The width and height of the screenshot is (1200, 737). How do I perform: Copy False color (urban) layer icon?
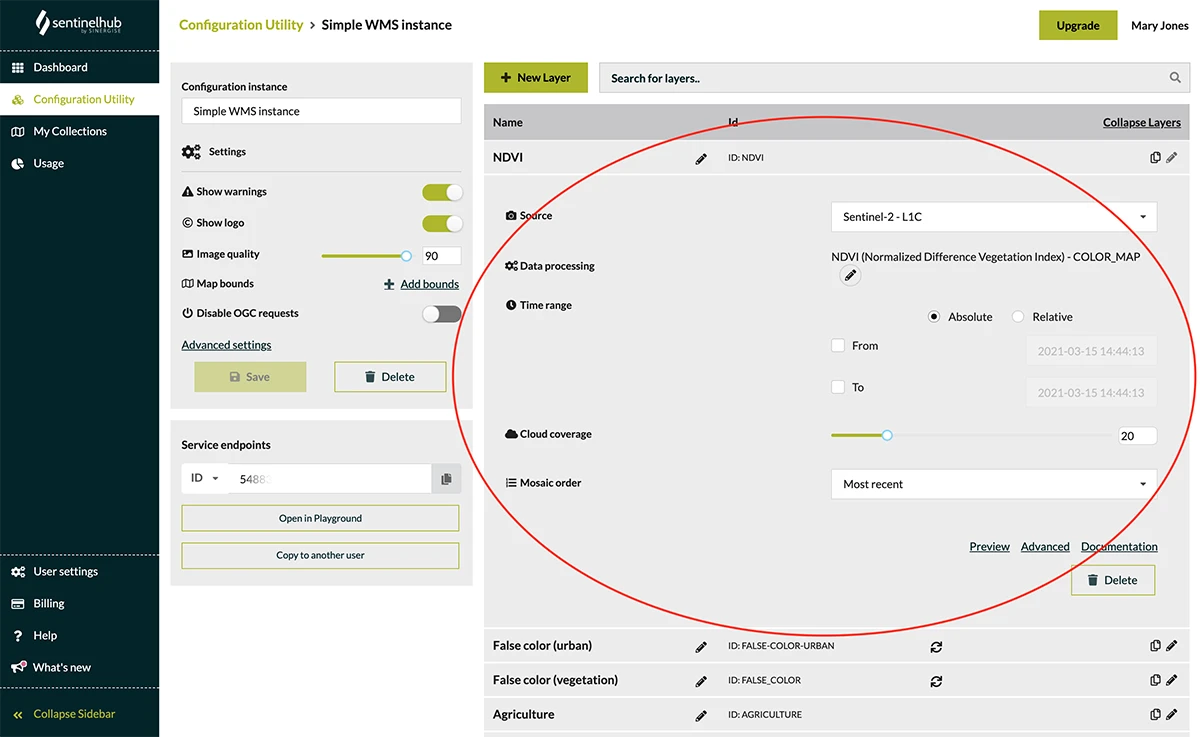[1156, 646]
